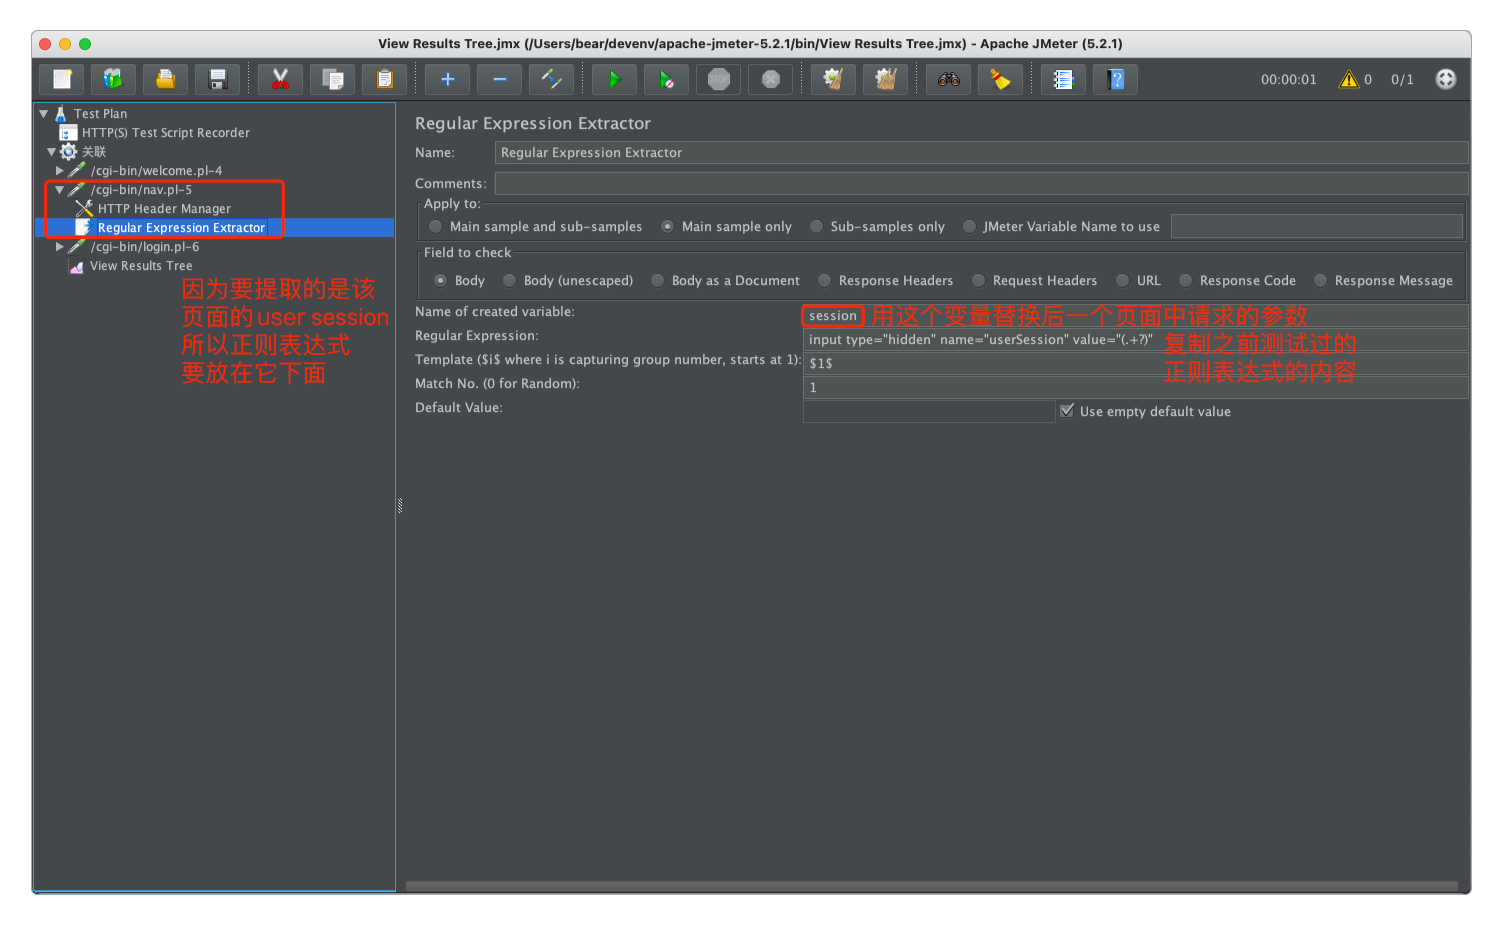Select the 关联 thread group
The image size is (1502, 925).
[94, 152]
